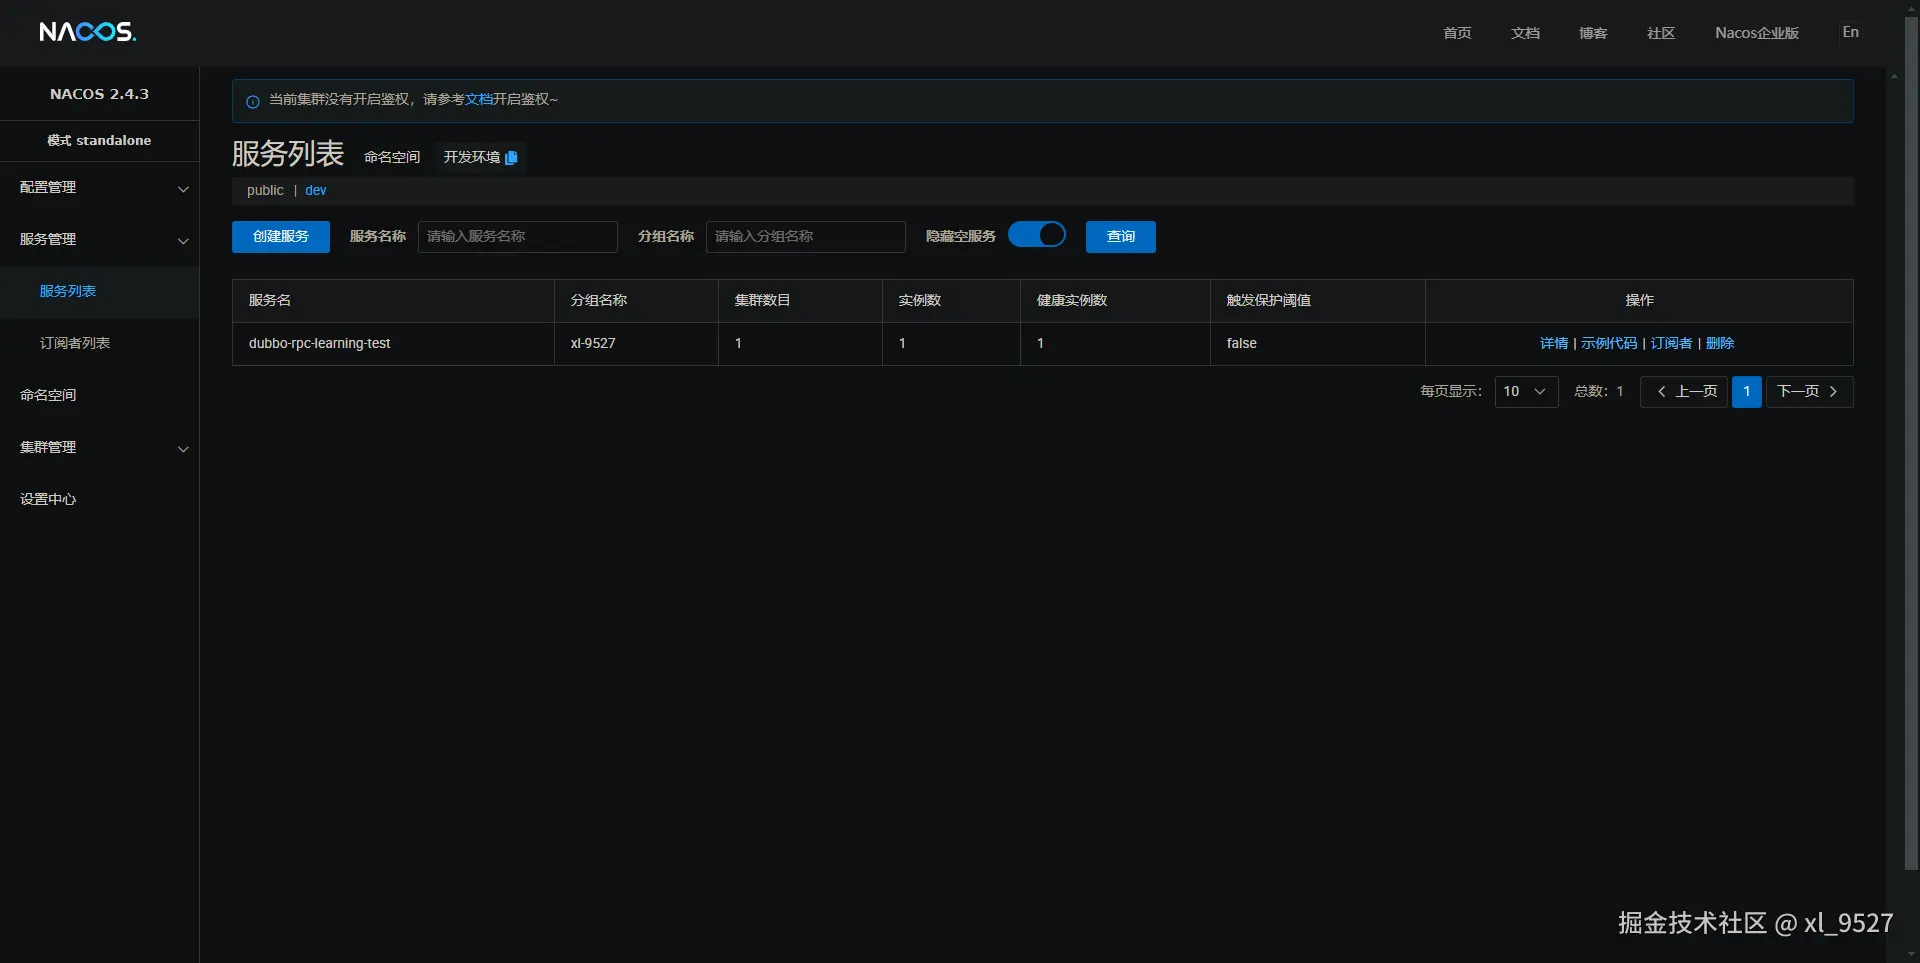Image resolution: width=1920 pixels, height=963 pixels.
Task: Expand the 集群管理 sidebar menu
Action: (x=100, y=448)
